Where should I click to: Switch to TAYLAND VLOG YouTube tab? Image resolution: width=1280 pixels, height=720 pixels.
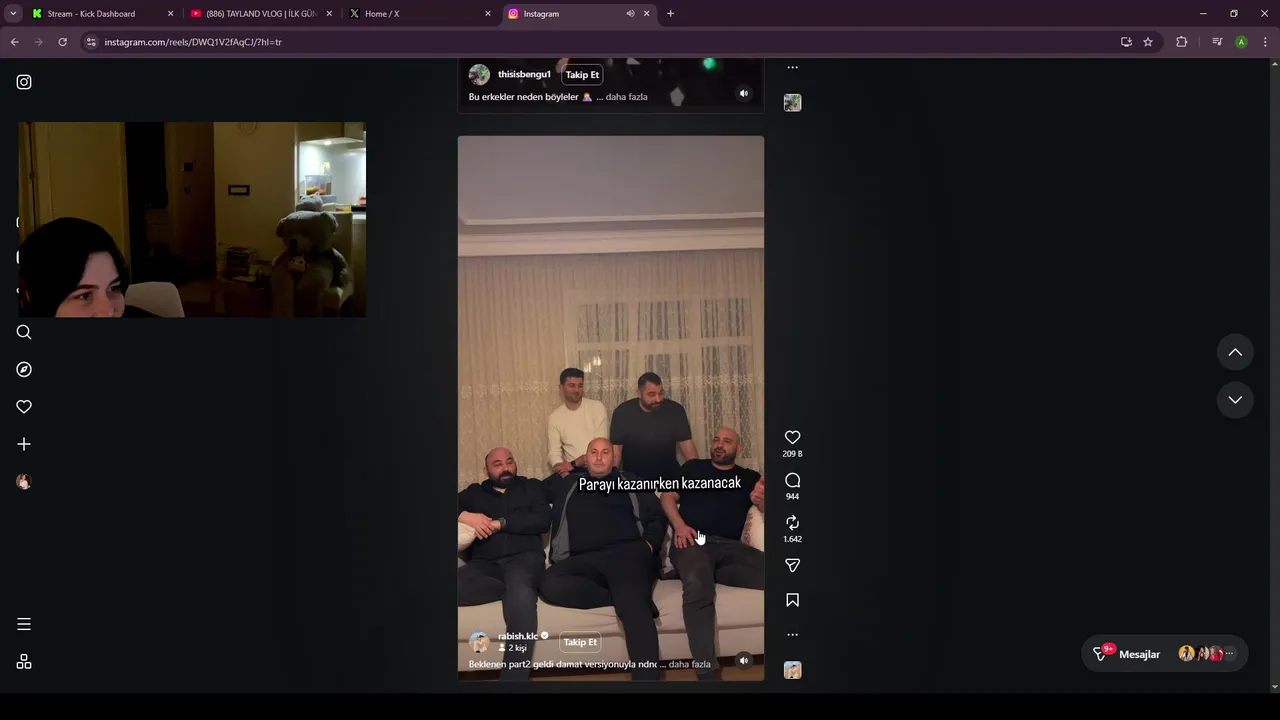[262, 14]
